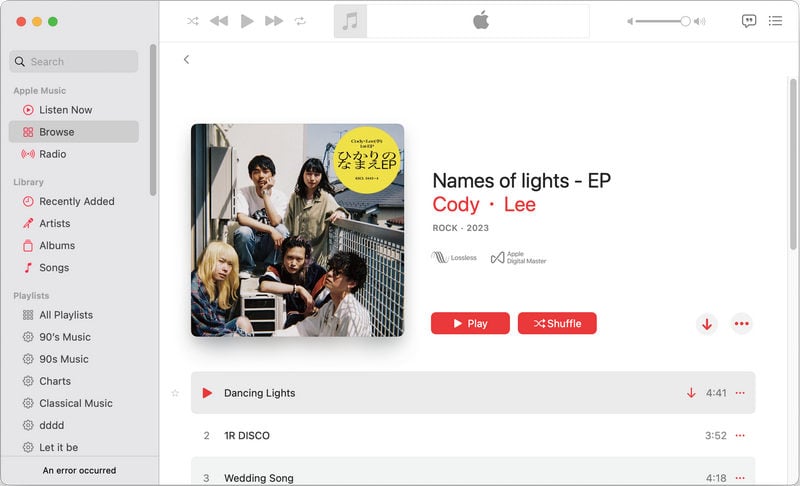
Task: Play Dancing Lights using its red triangle
Action: click(x=207, y=393)
